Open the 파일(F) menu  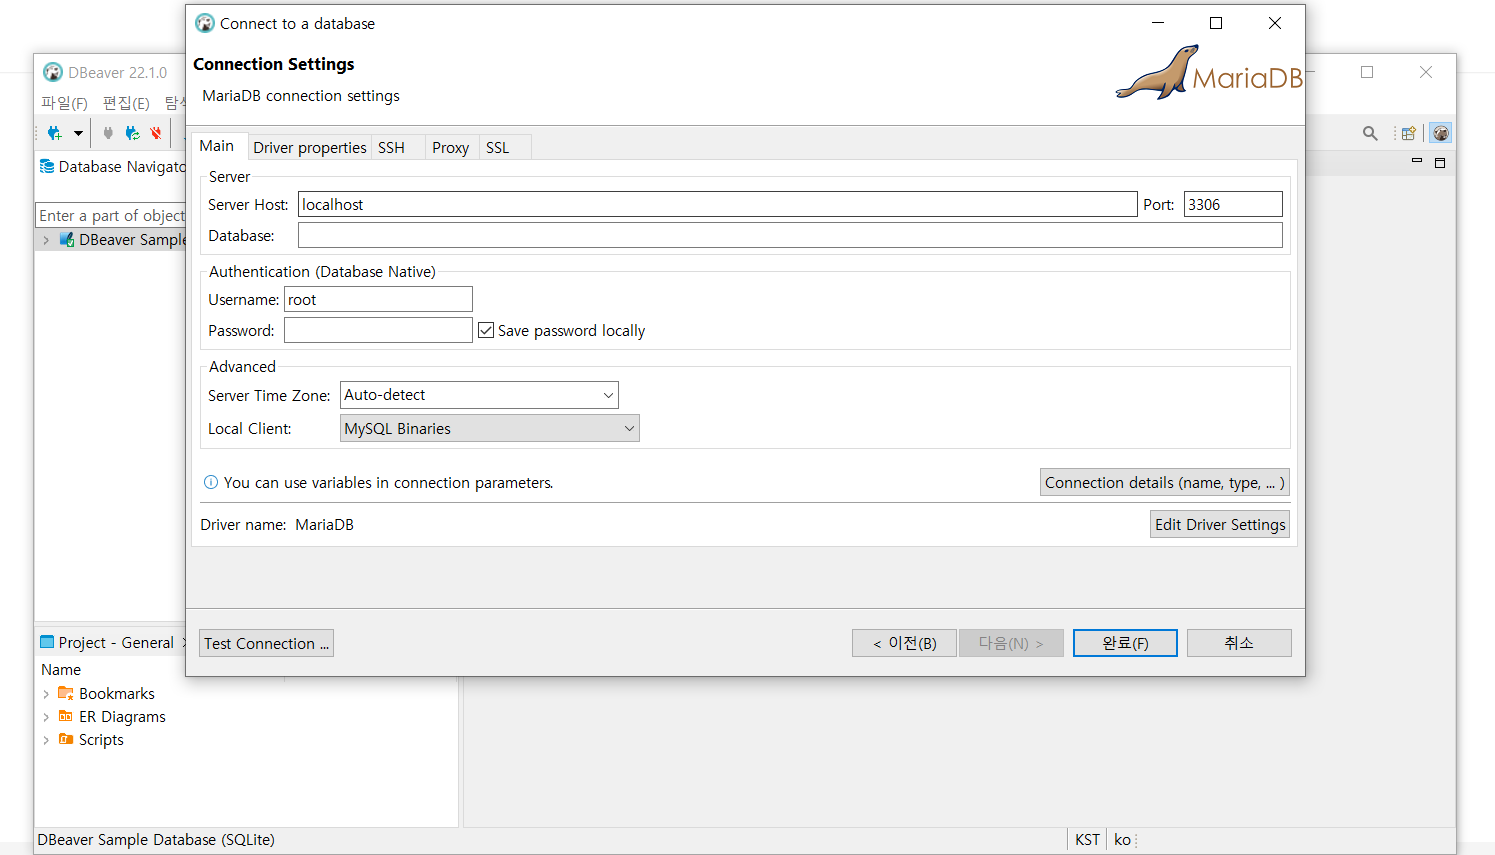[64, 103]
